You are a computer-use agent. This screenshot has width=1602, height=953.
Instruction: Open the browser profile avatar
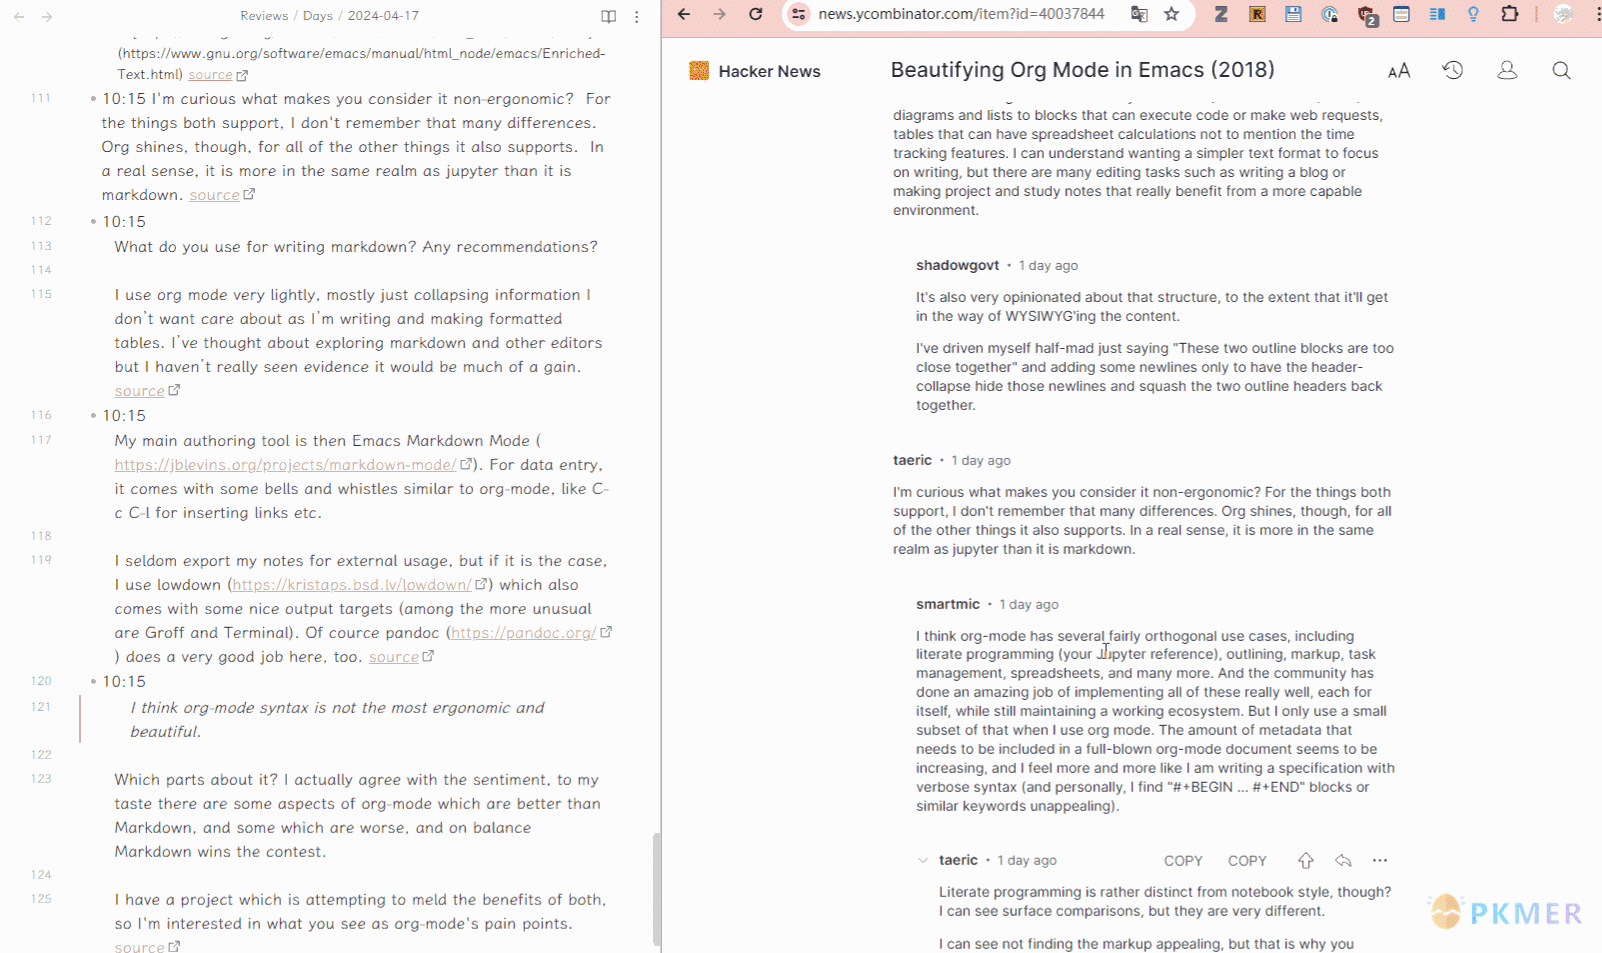pyautogui.click(x=1563, y=14)
